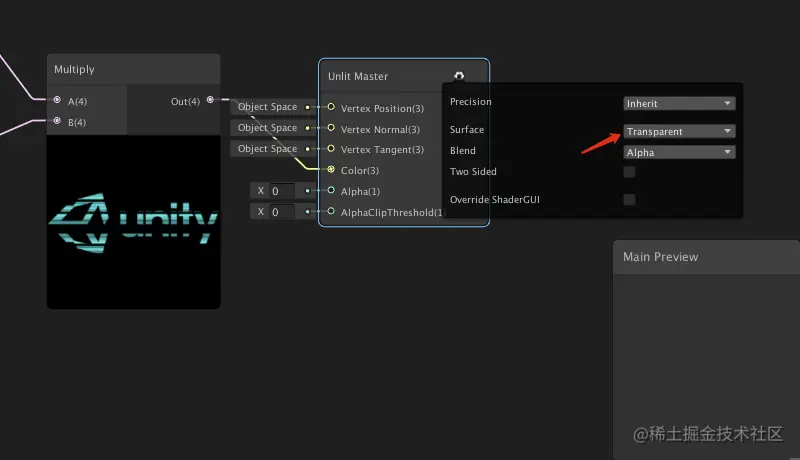Click the Alpha(1) port label

360,191
